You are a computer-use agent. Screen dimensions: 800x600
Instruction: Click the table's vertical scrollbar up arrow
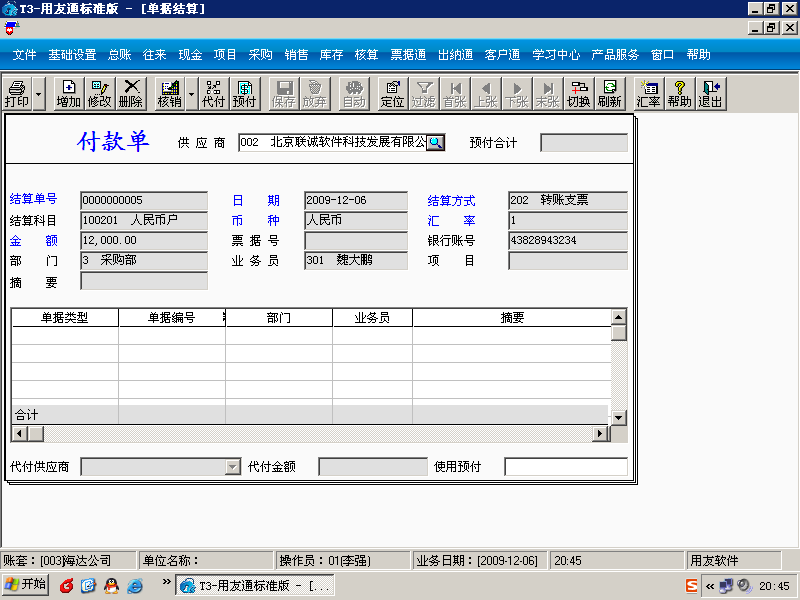618,317
